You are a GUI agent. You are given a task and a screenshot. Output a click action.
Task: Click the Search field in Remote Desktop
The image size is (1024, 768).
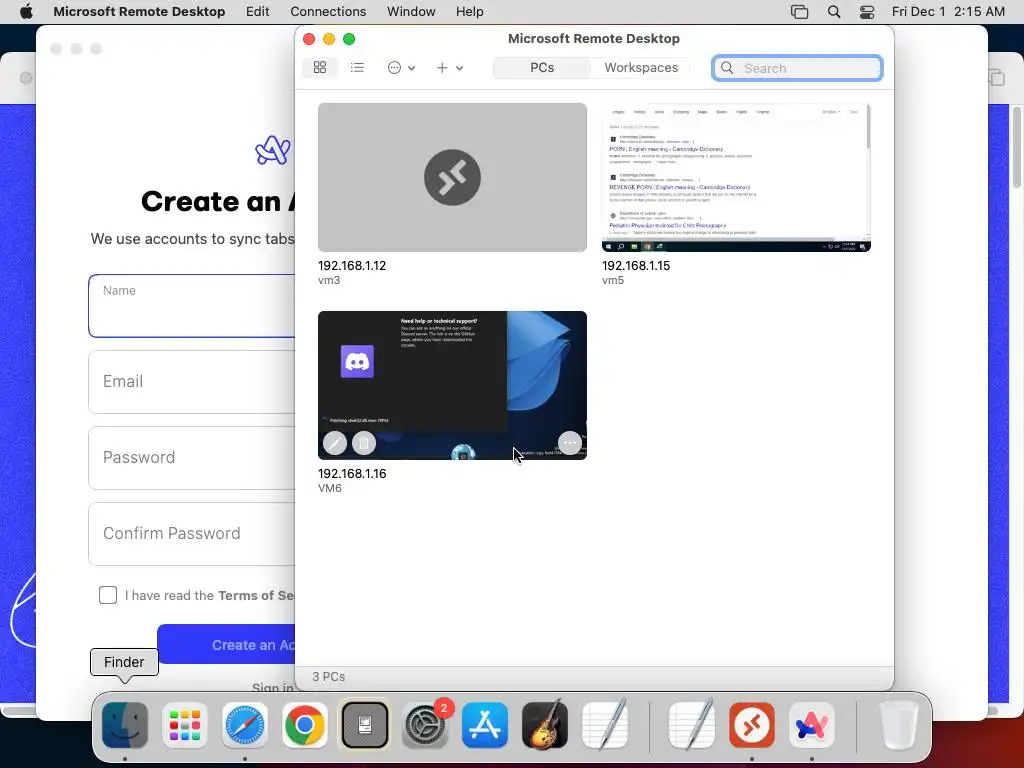797,68
